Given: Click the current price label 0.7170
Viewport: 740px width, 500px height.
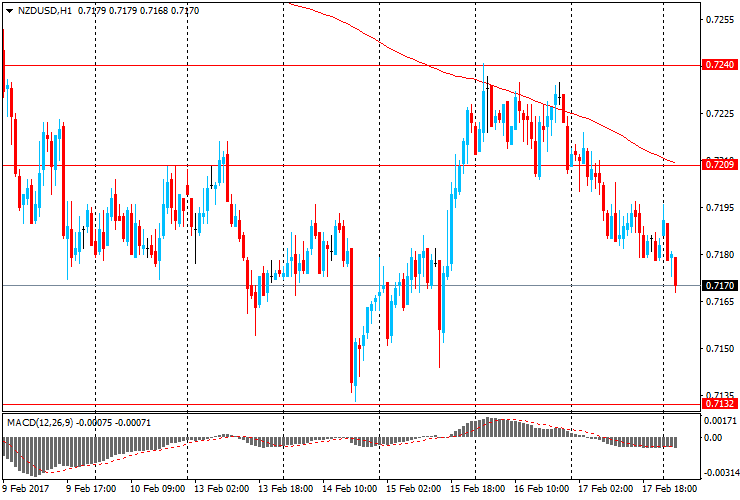Looking at the screenshot, I should coord(719,286).
